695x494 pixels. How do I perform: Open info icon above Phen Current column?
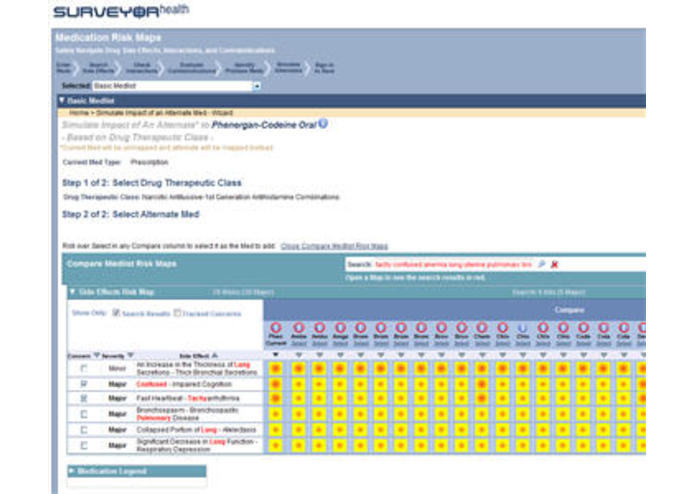276,328
